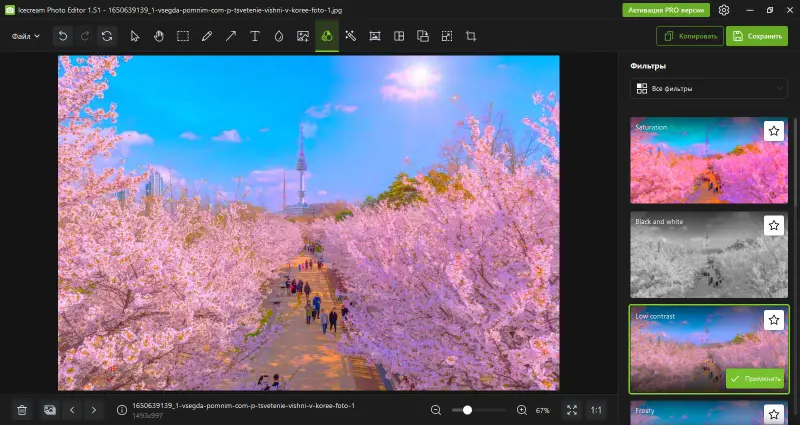Click the 67% zoom value

coord(542,410)
